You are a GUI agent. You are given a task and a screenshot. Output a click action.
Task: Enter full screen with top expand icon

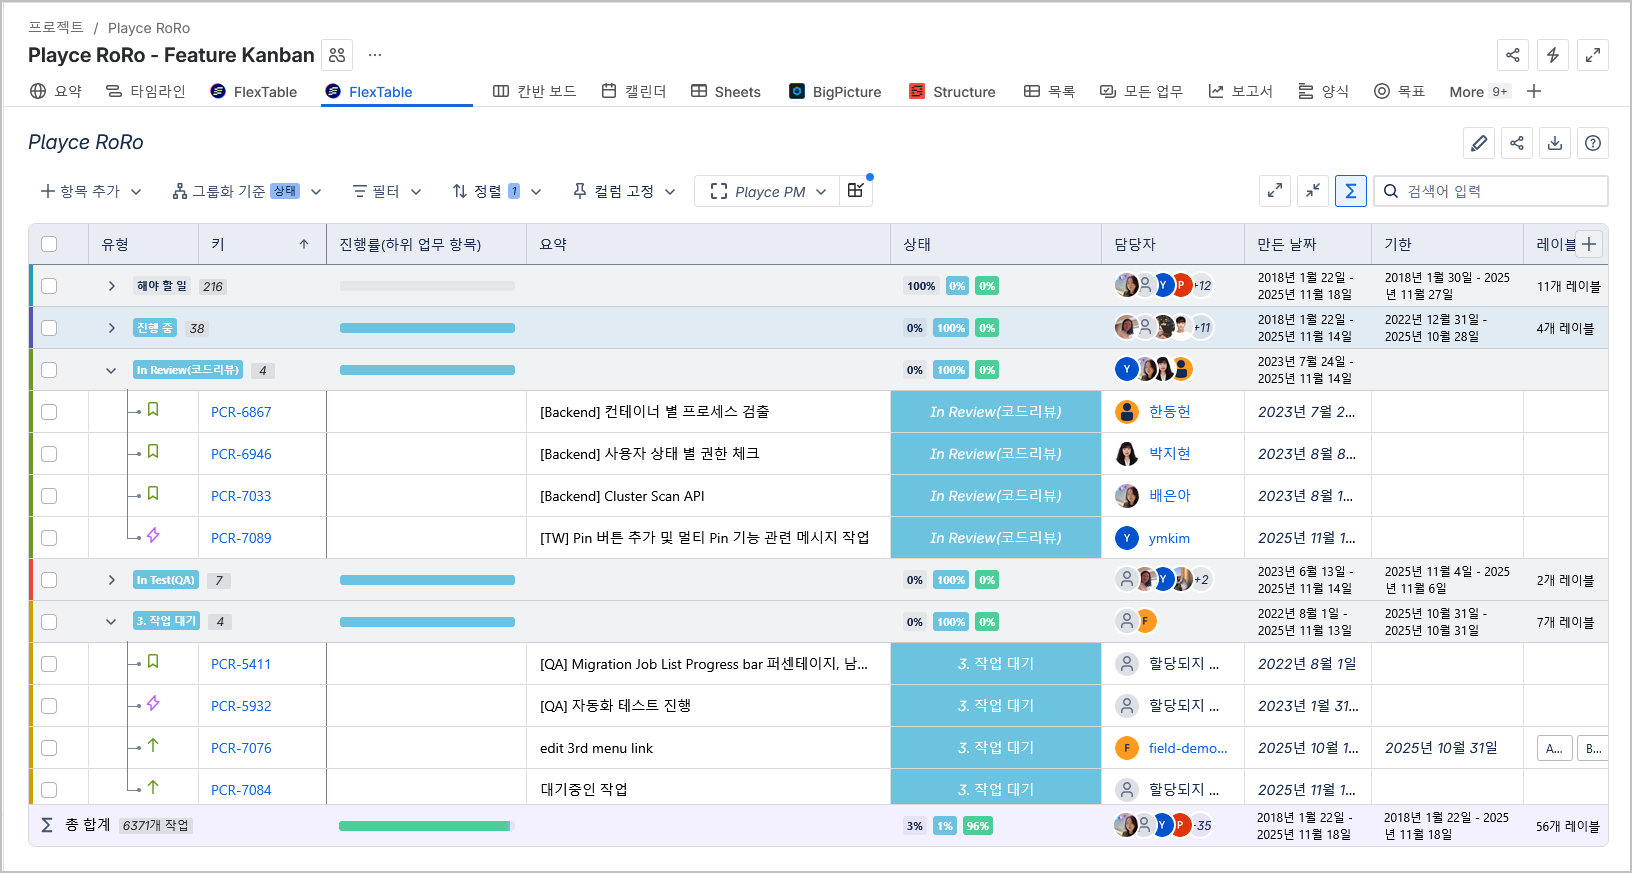(x=1593, y=55)
